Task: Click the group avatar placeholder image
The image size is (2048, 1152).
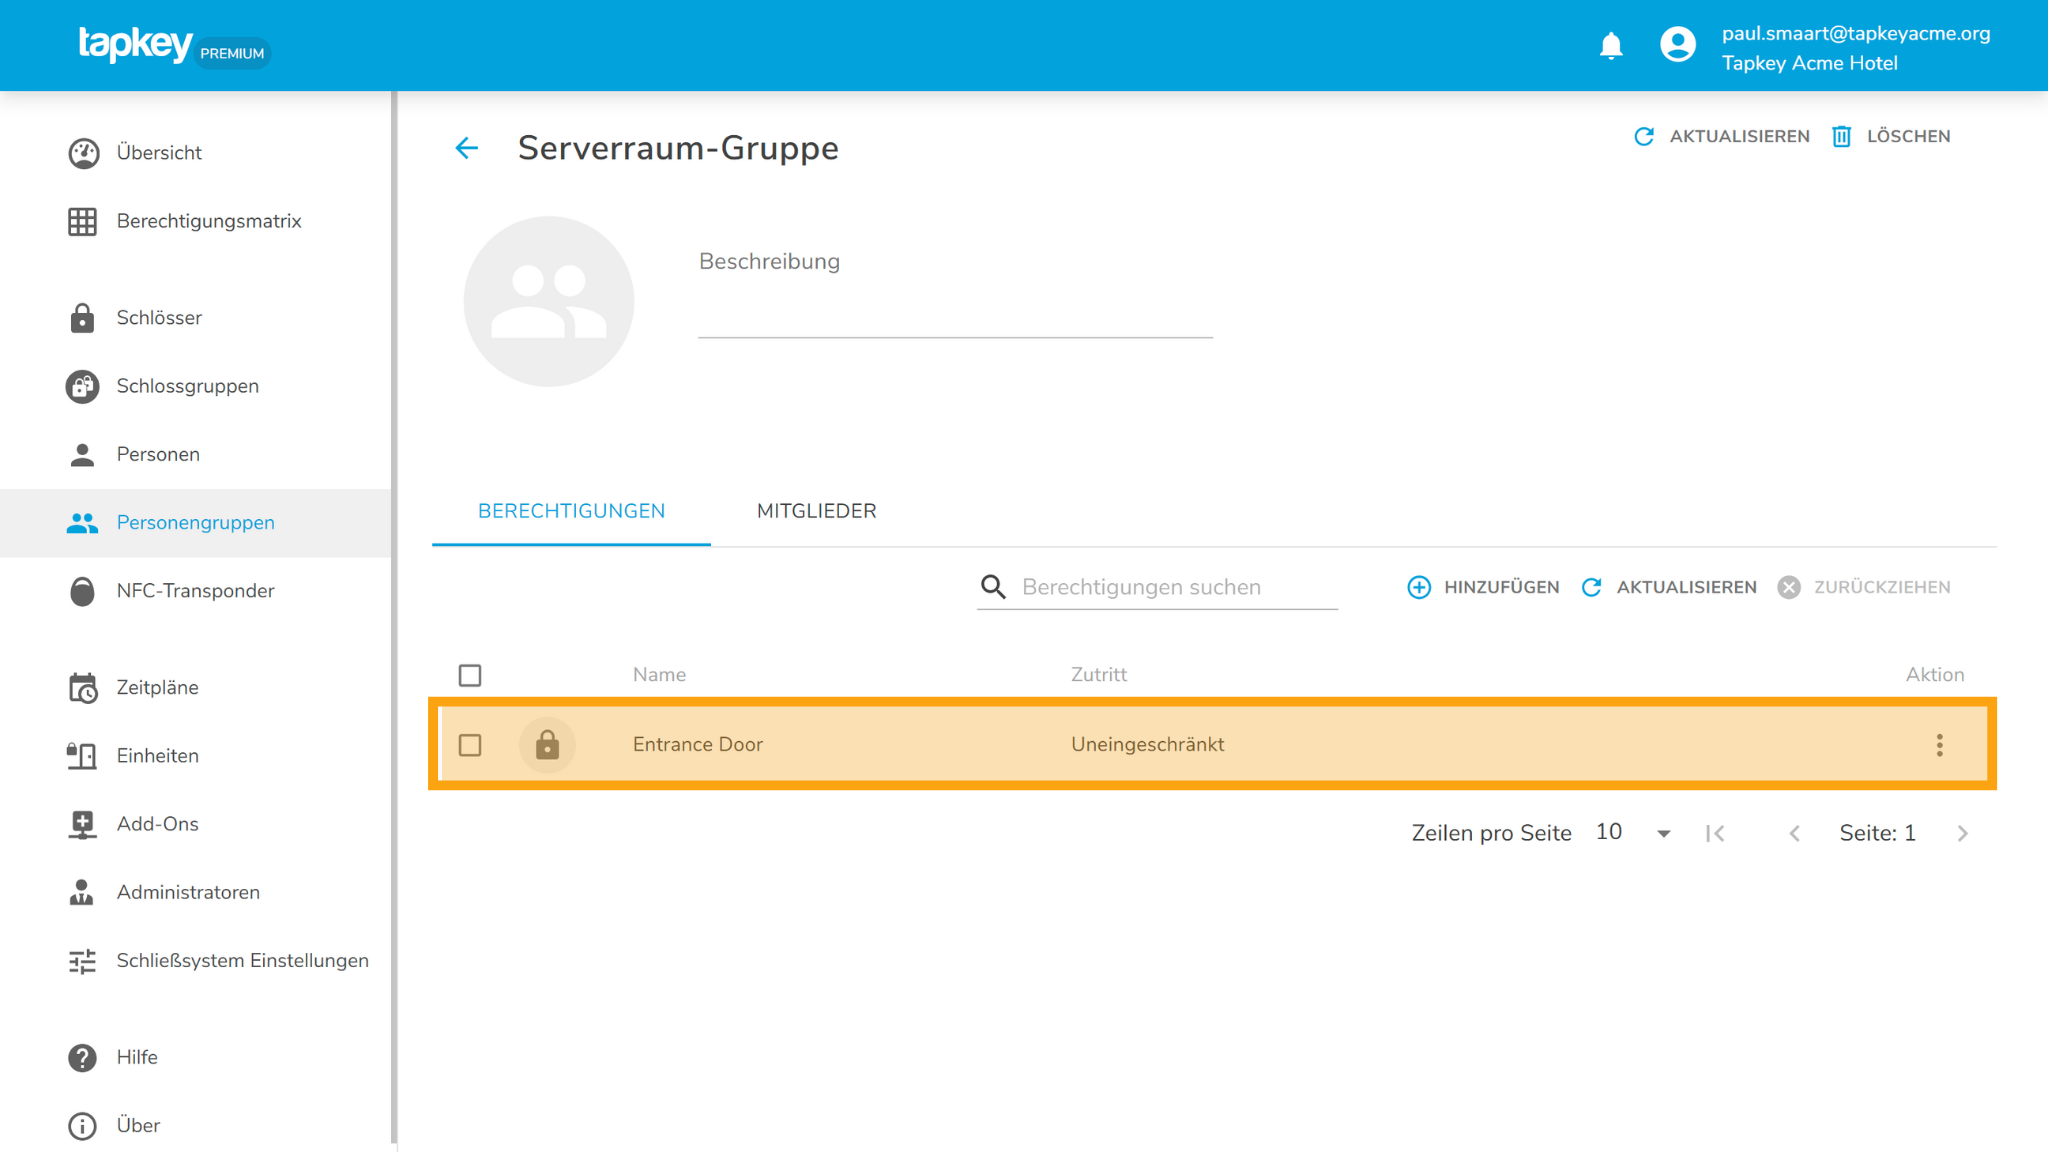Action: 549,301
